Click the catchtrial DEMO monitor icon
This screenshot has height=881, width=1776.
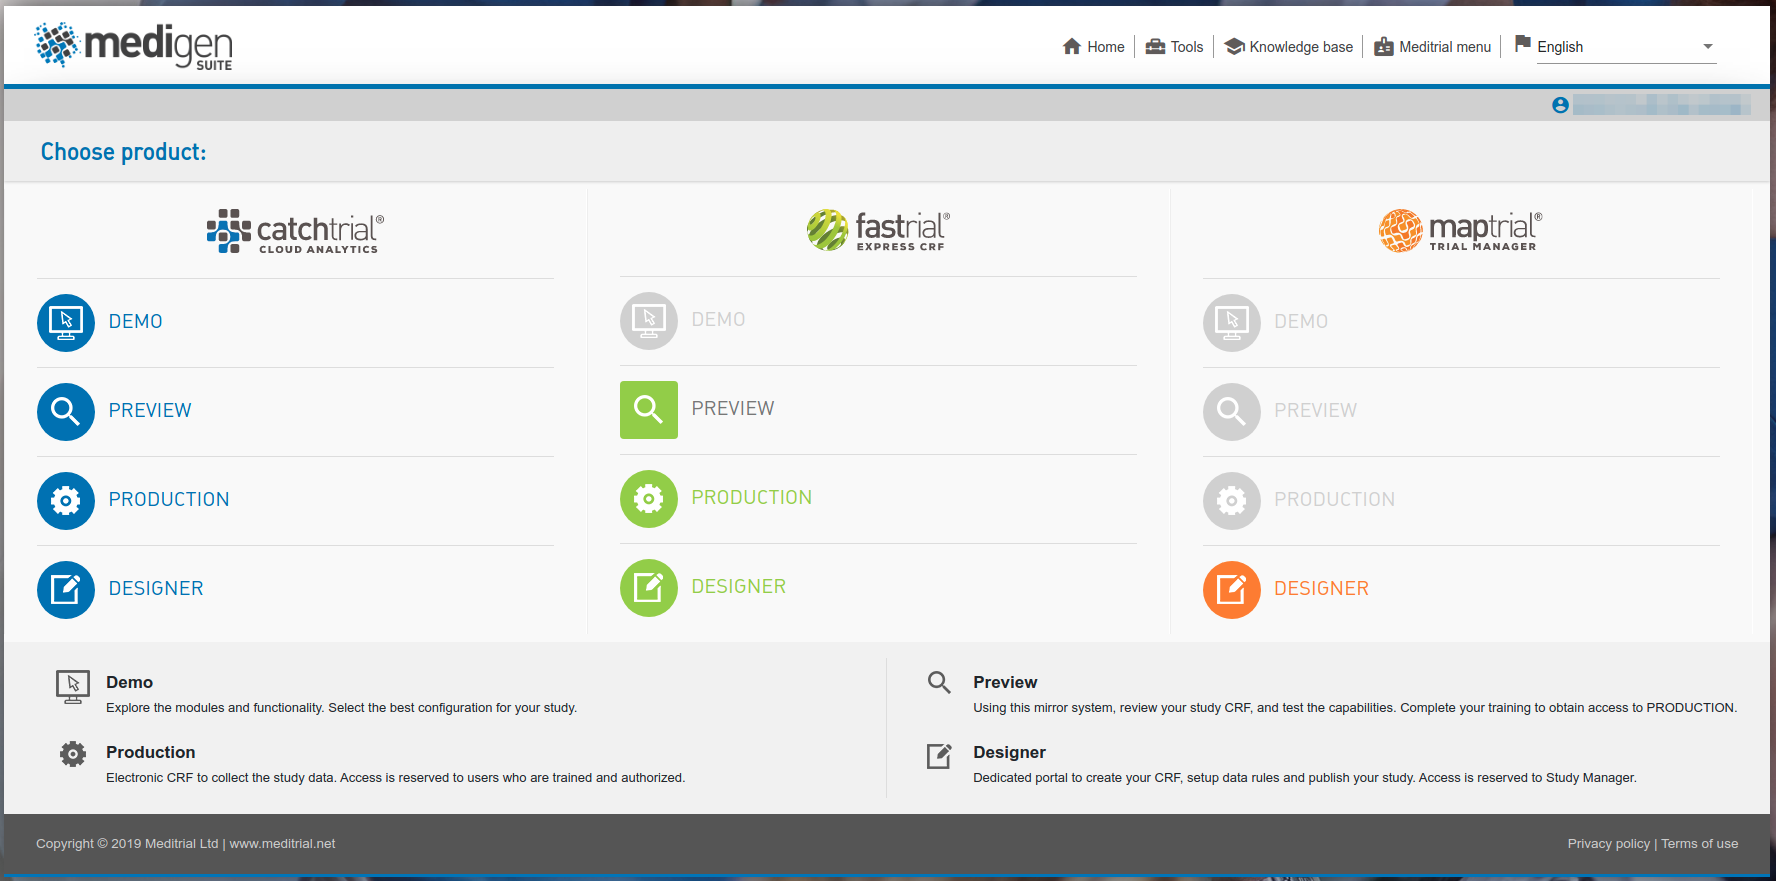(66, 323)
